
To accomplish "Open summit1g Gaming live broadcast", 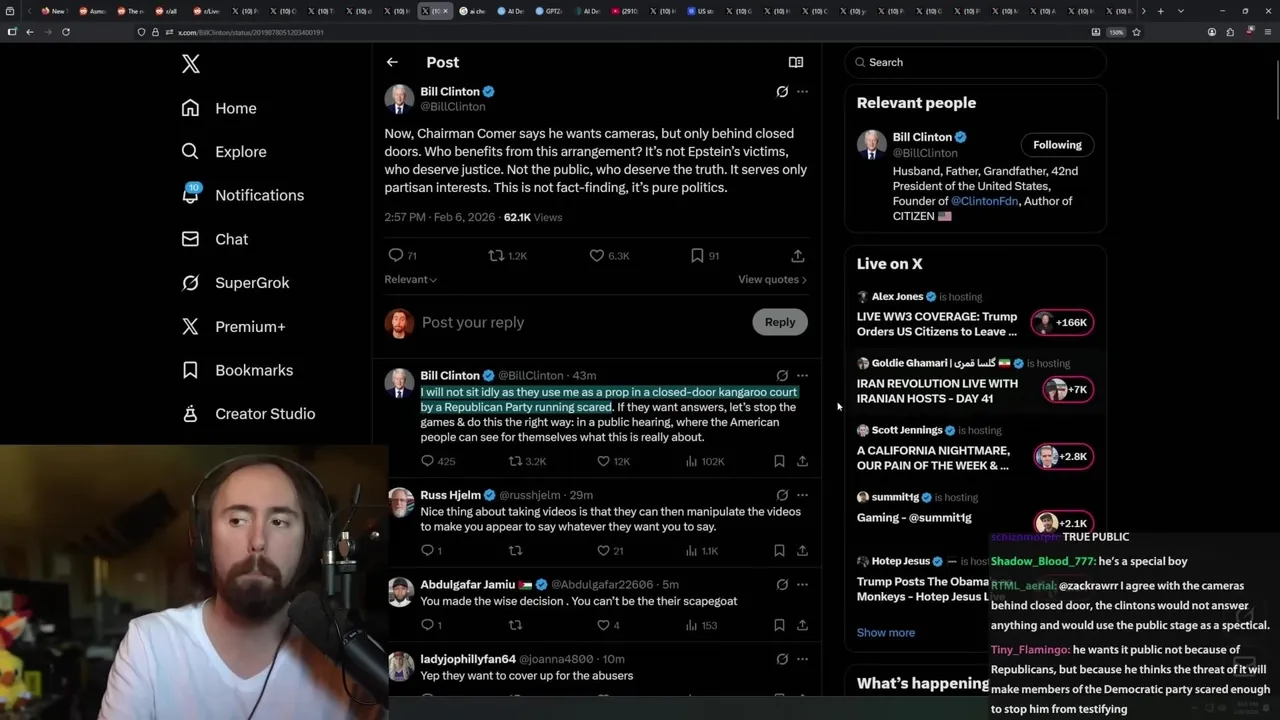I will [x=975, y=510].
